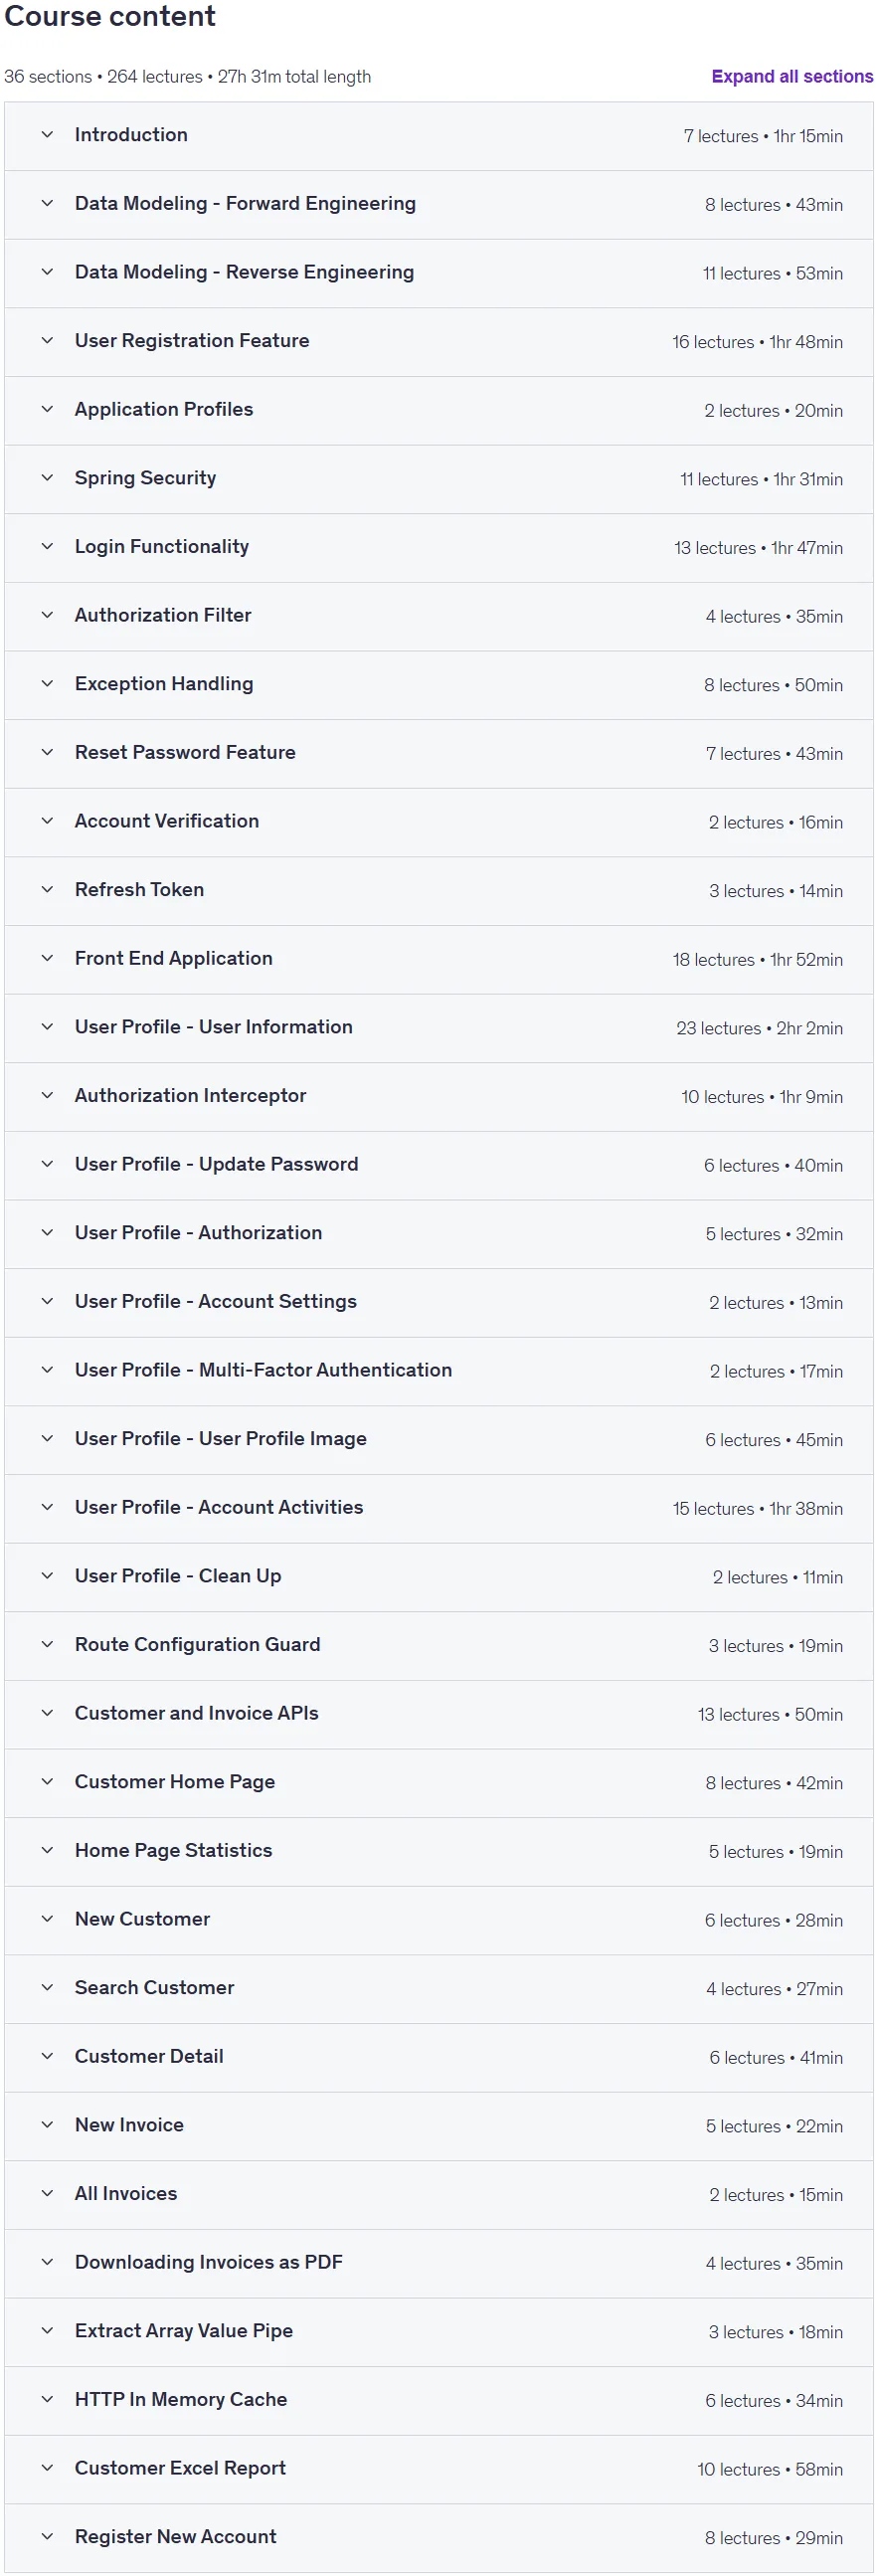Screen dimensions: 878x2576
Task: Expand the Home Page Statistics chevron
Action: coord(47,1851)
